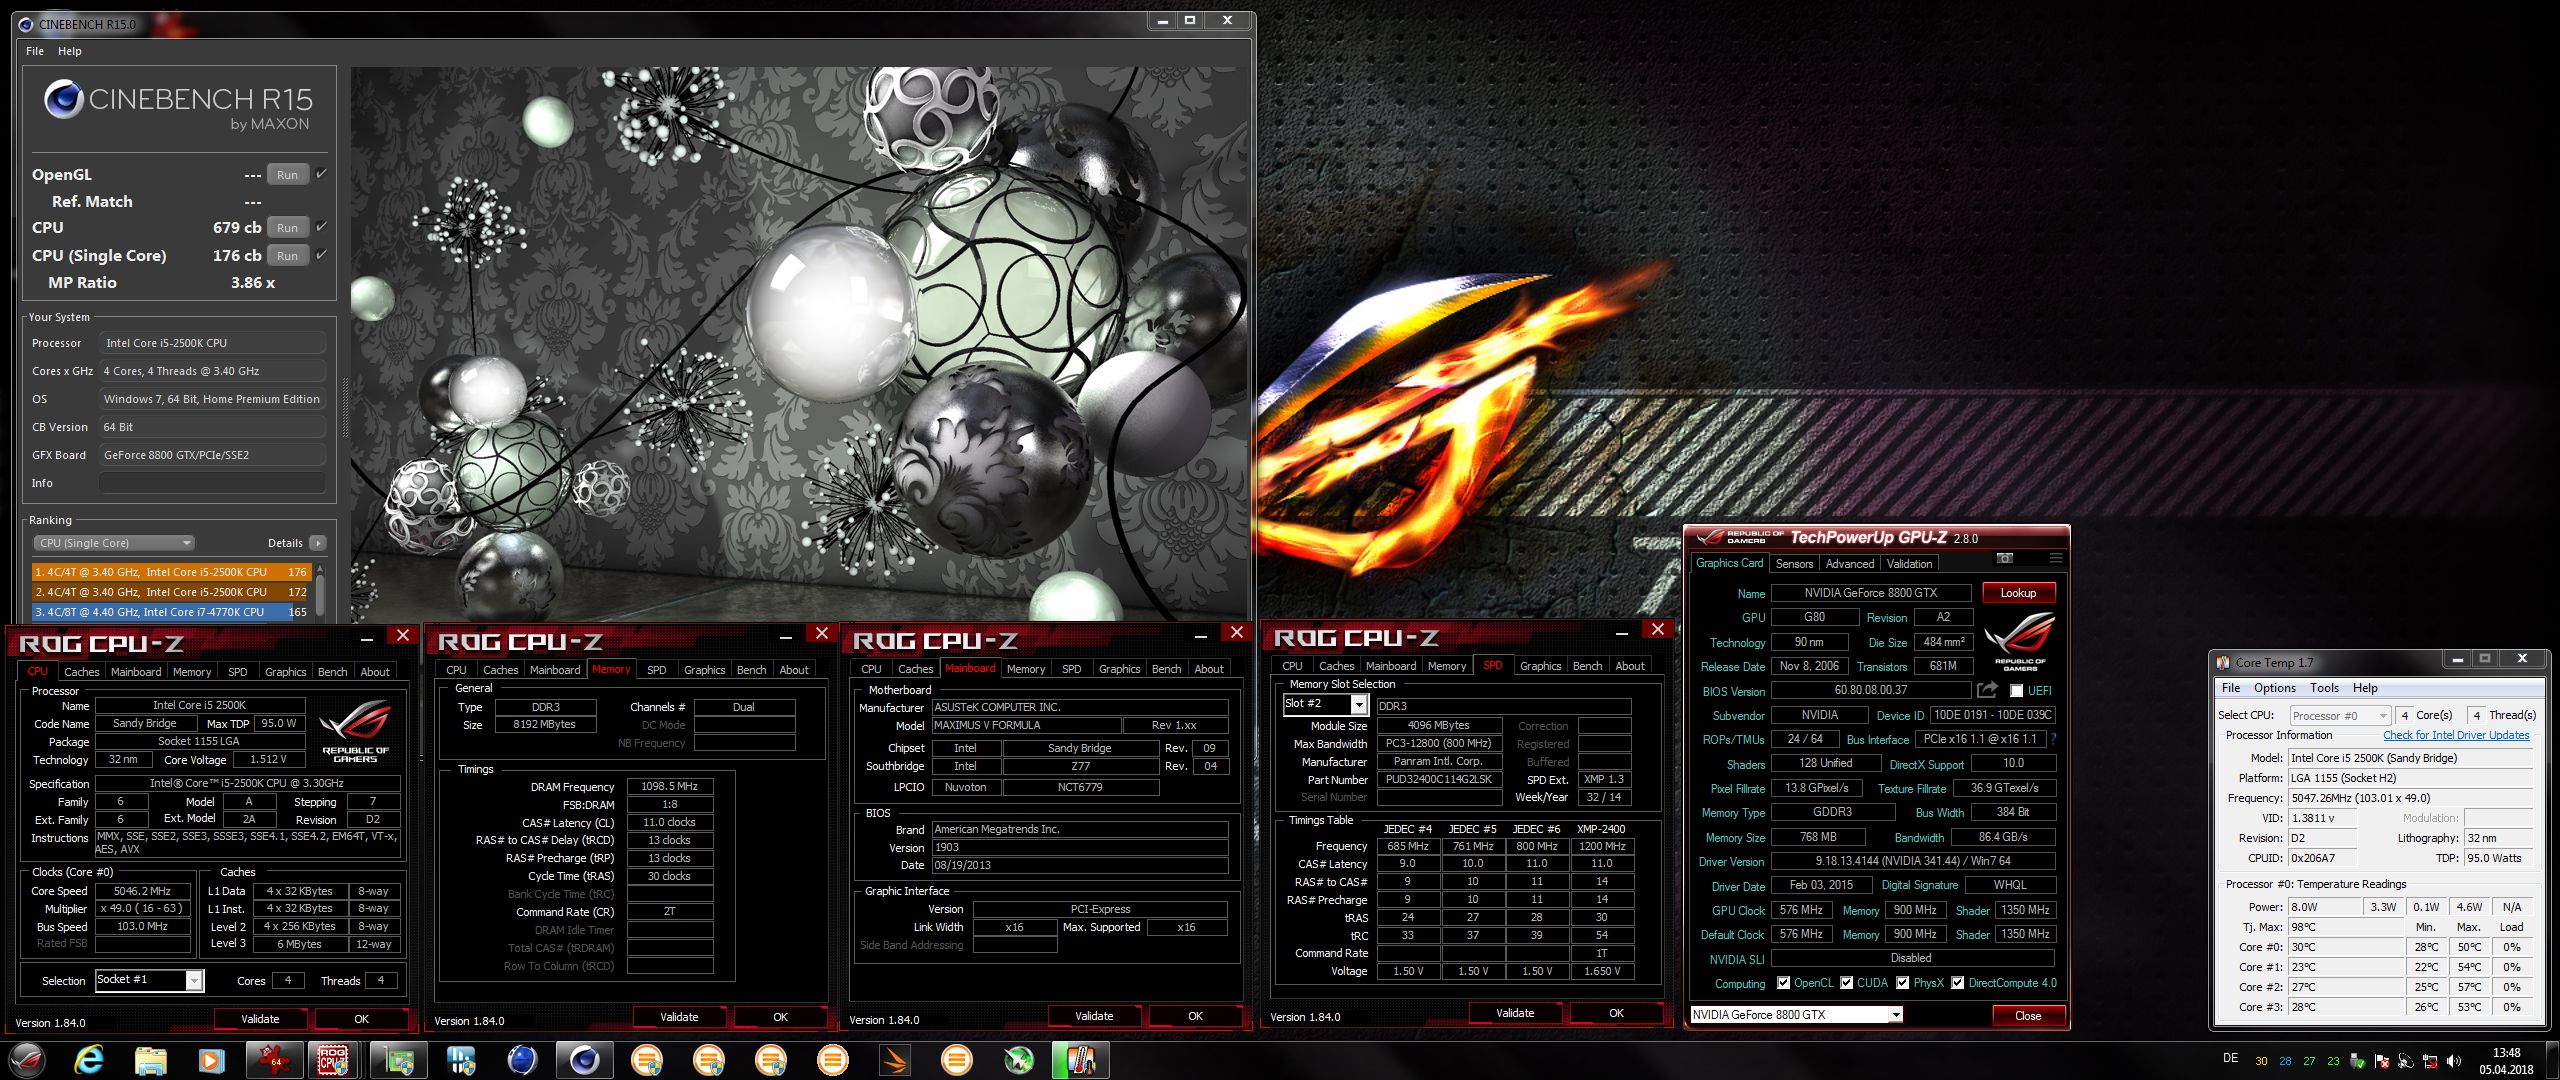Click the Safely Remove Hardware tray icon
Viewport: 2560px width, 1080px height.
click(2358, 1061)
